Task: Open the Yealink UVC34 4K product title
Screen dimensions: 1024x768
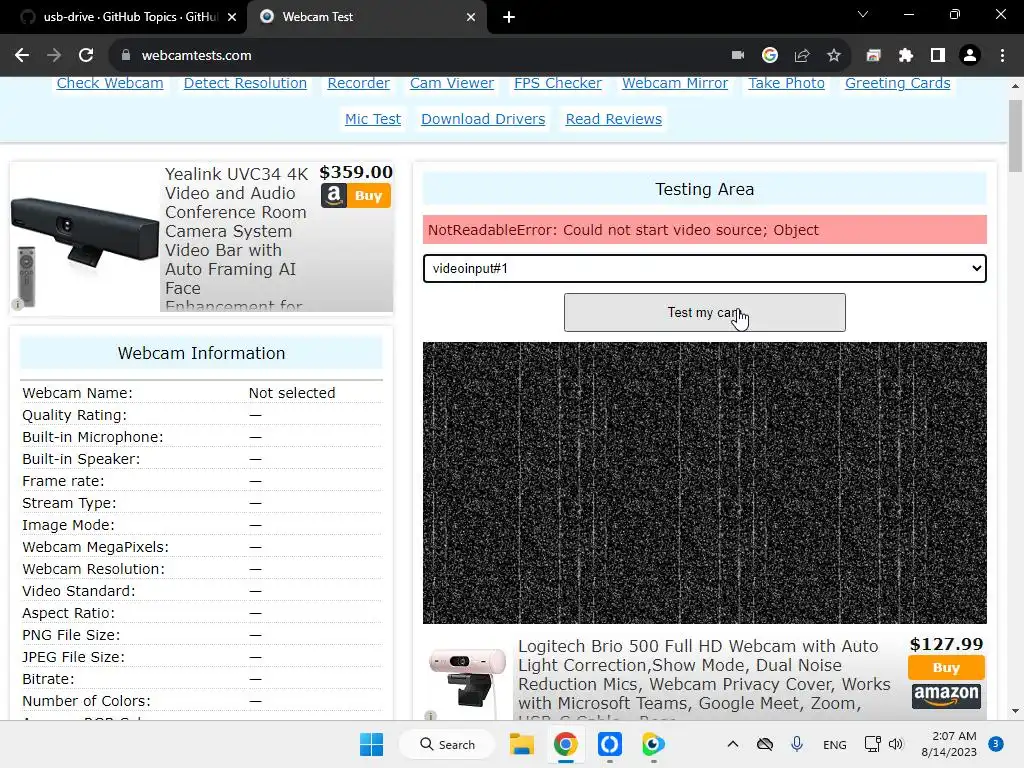Action: [236, 238]
